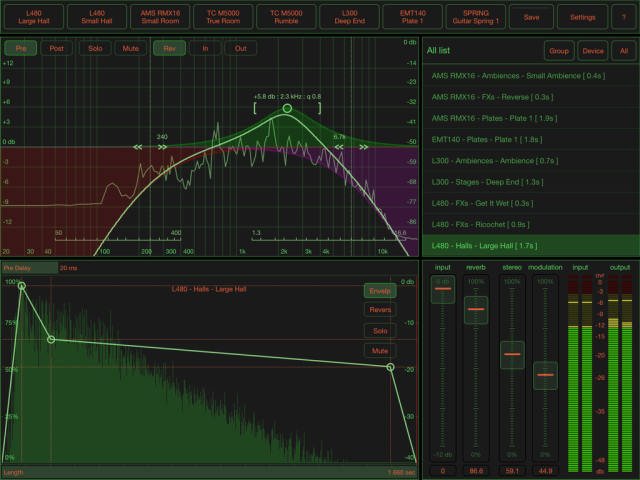Click the EQ peak band handle at 2.3 kHz
Image resolution: width=640 pixels, height=480 pixels.
coord(287,108)
